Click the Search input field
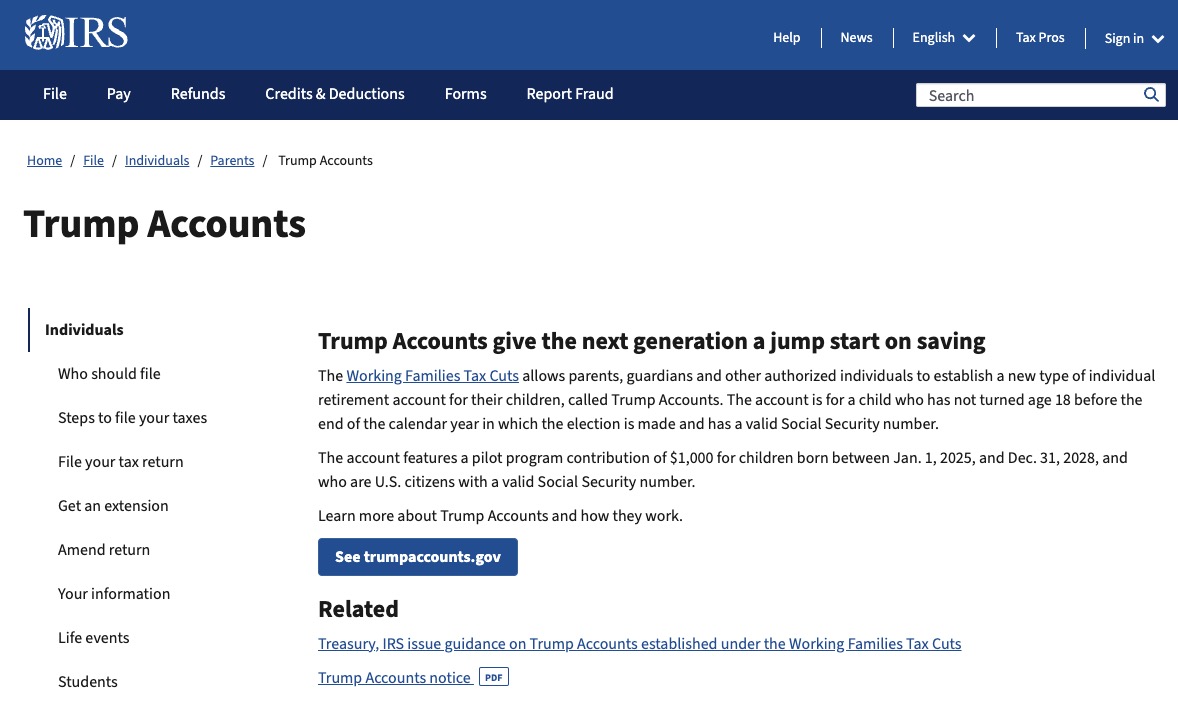The image size is (1178, 712). tap(1028, 95)
